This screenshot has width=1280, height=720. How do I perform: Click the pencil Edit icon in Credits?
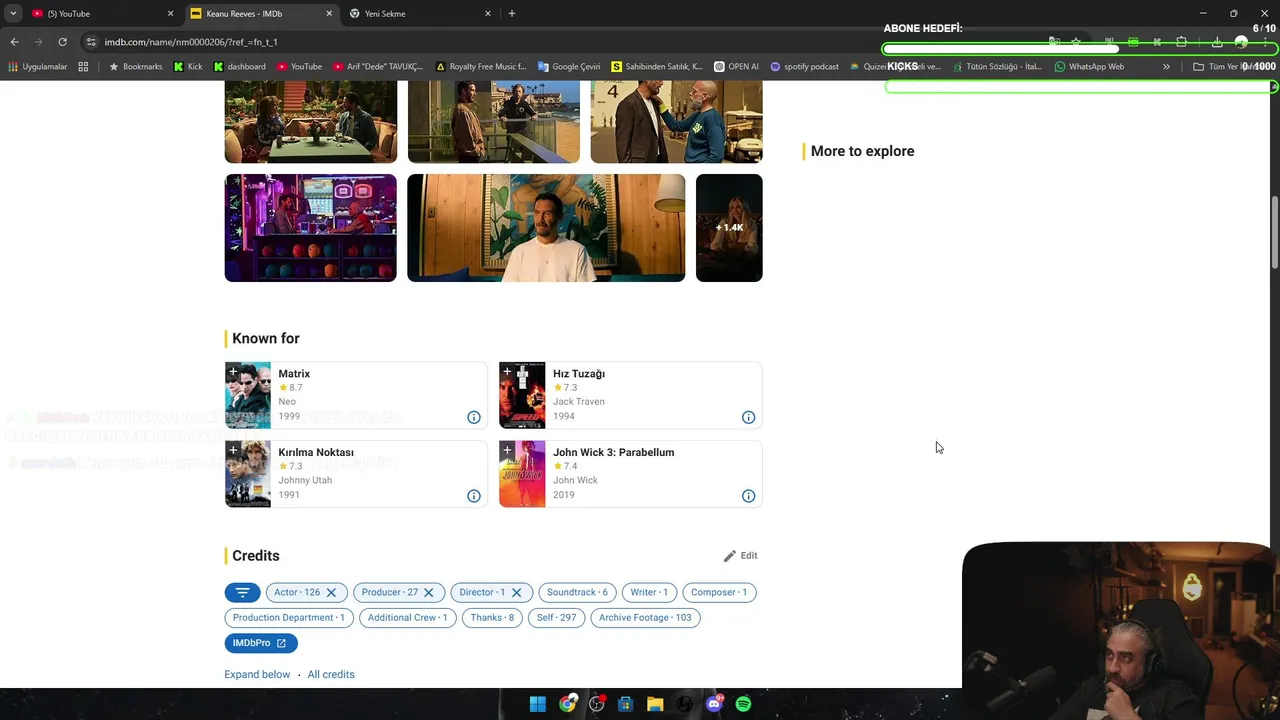(730, 556)
